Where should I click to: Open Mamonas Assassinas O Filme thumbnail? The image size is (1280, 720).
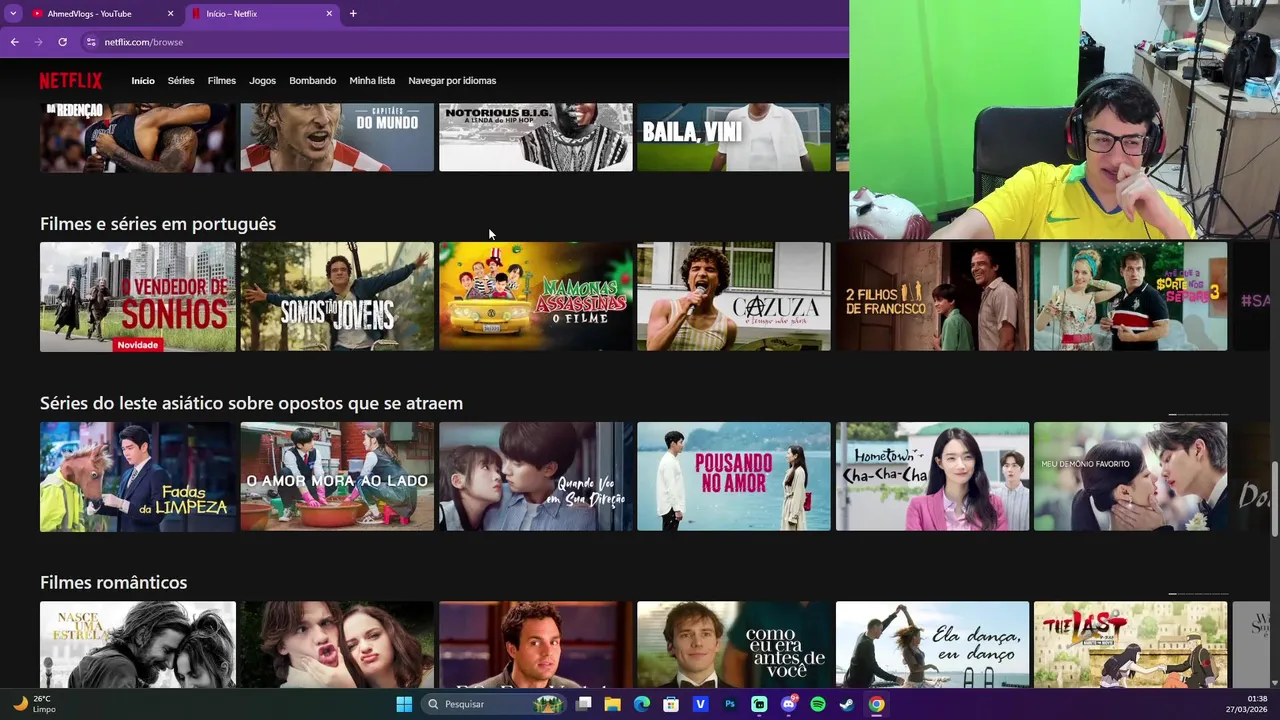(536, 296)
